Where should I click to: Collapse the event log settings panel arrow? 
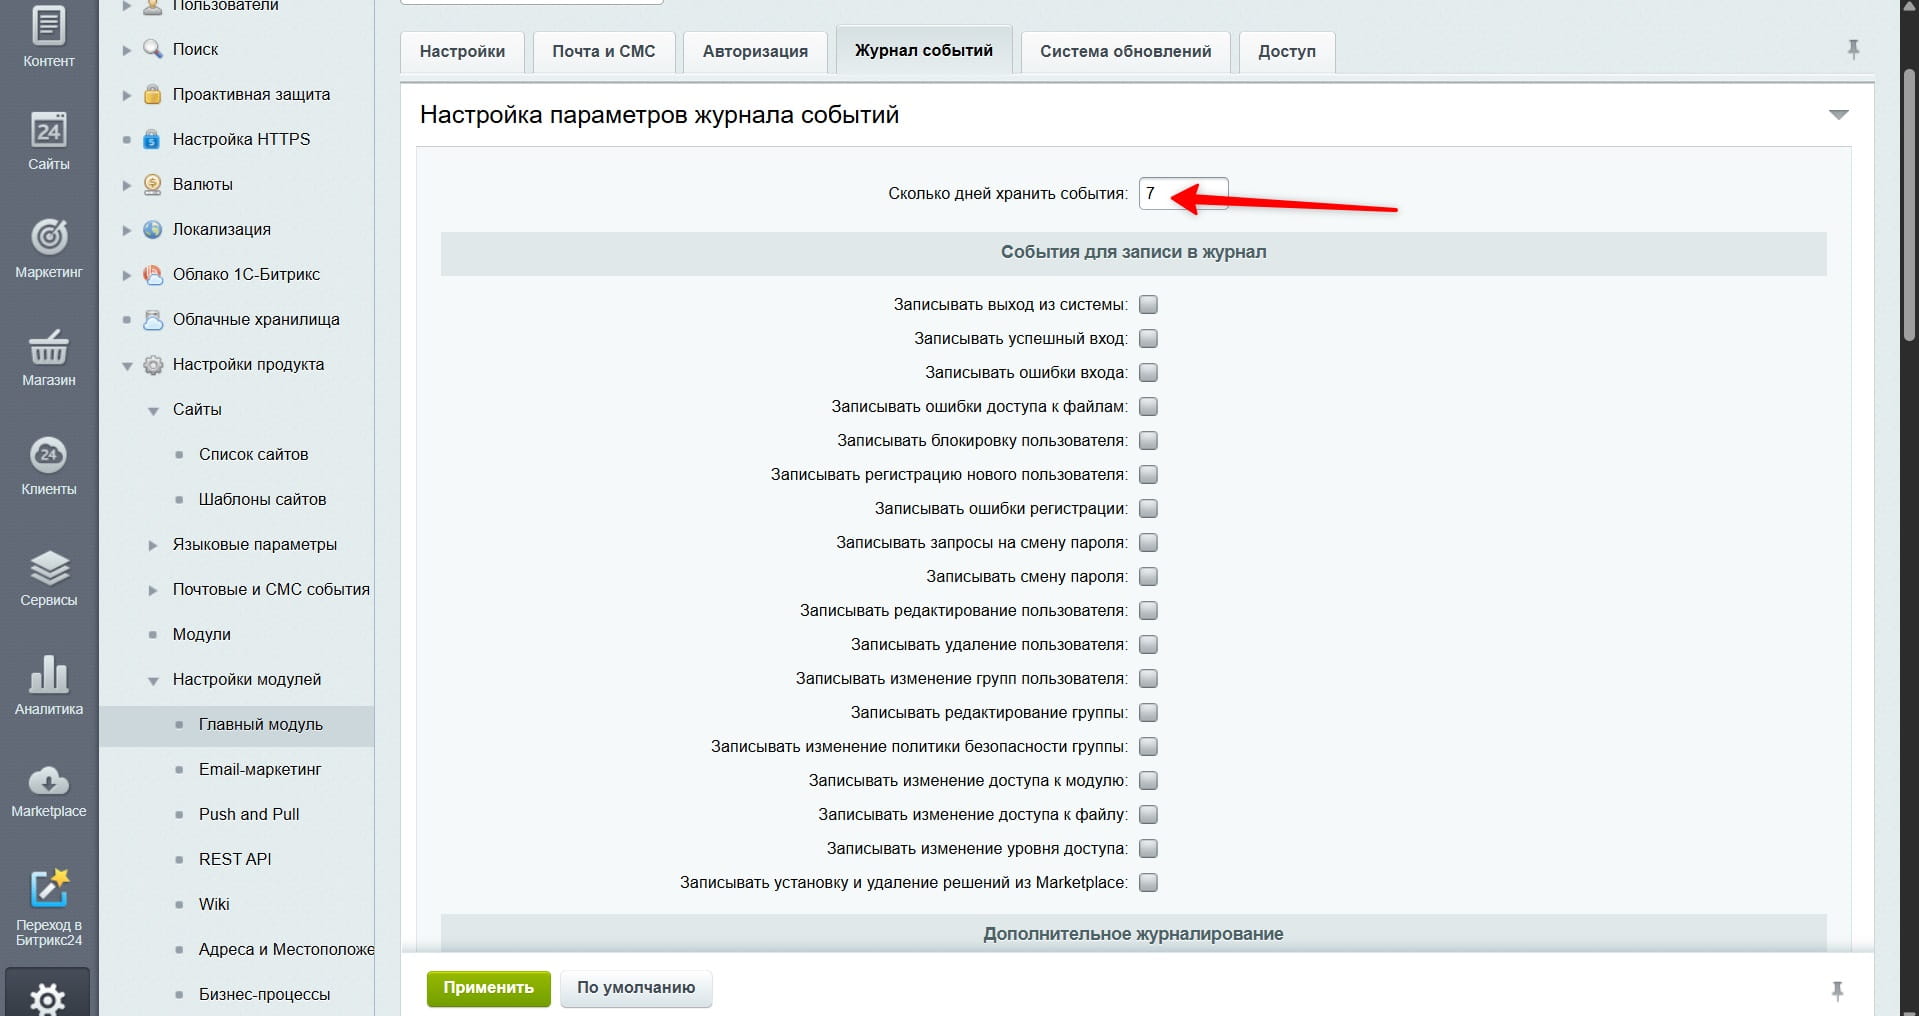coord(1838,115)
